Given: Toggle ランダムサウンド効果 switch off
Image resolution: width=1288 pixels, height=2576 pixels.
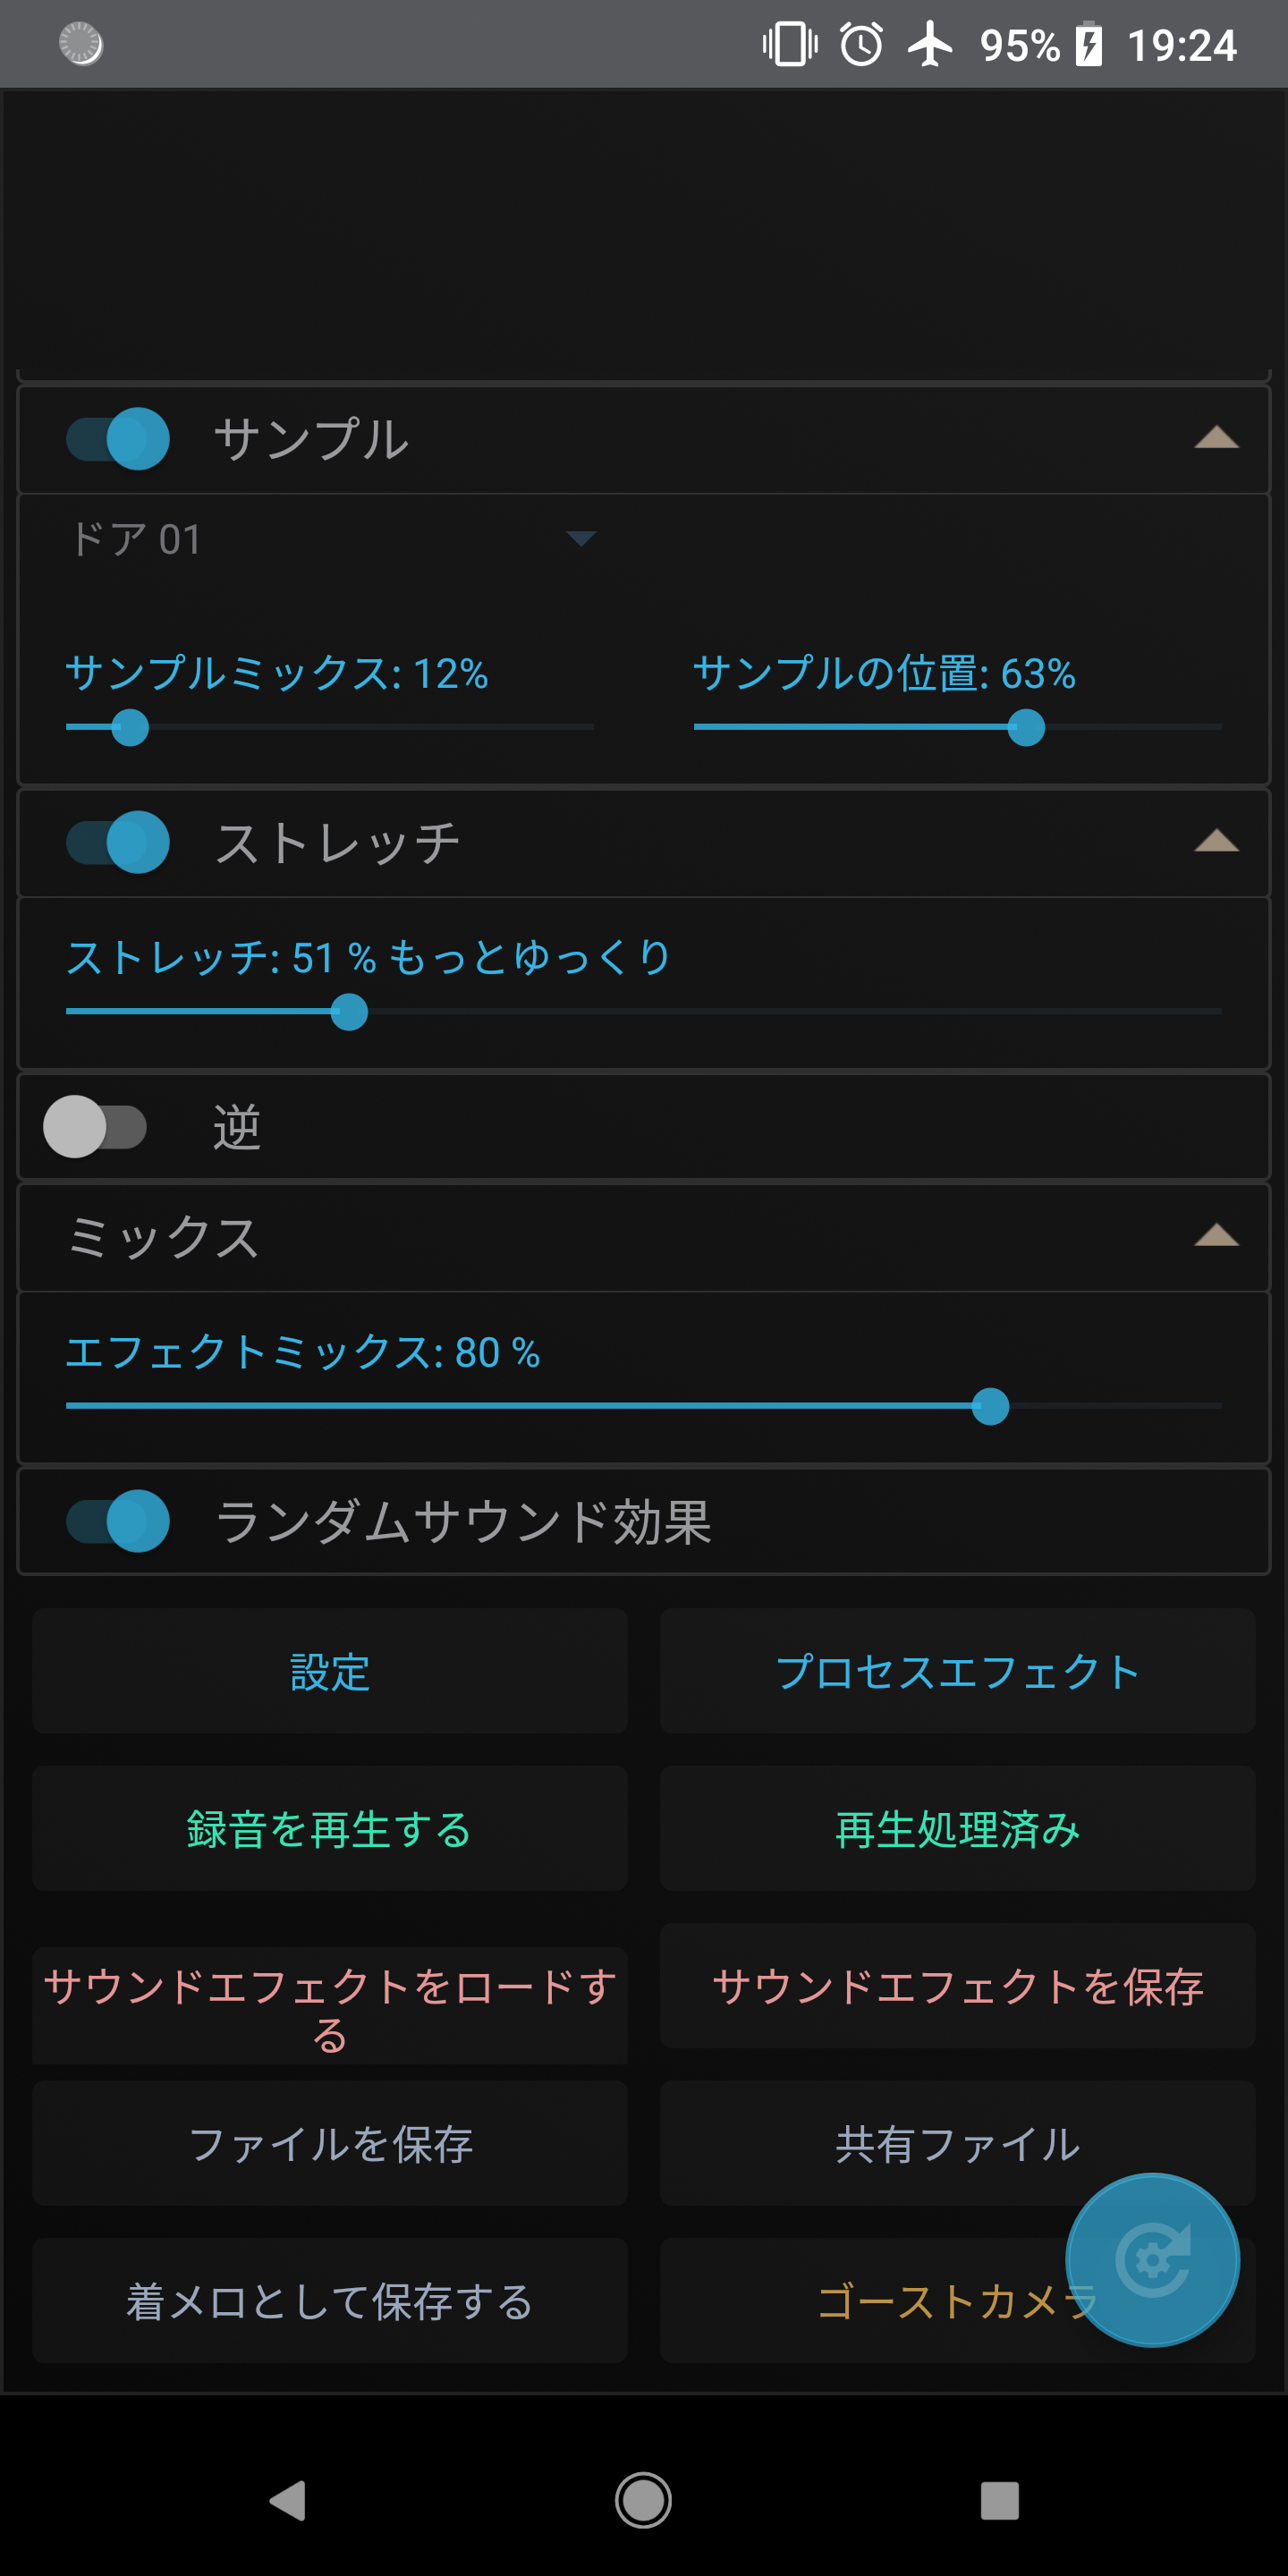Looking at the screenshot, I should point(118,1521).
